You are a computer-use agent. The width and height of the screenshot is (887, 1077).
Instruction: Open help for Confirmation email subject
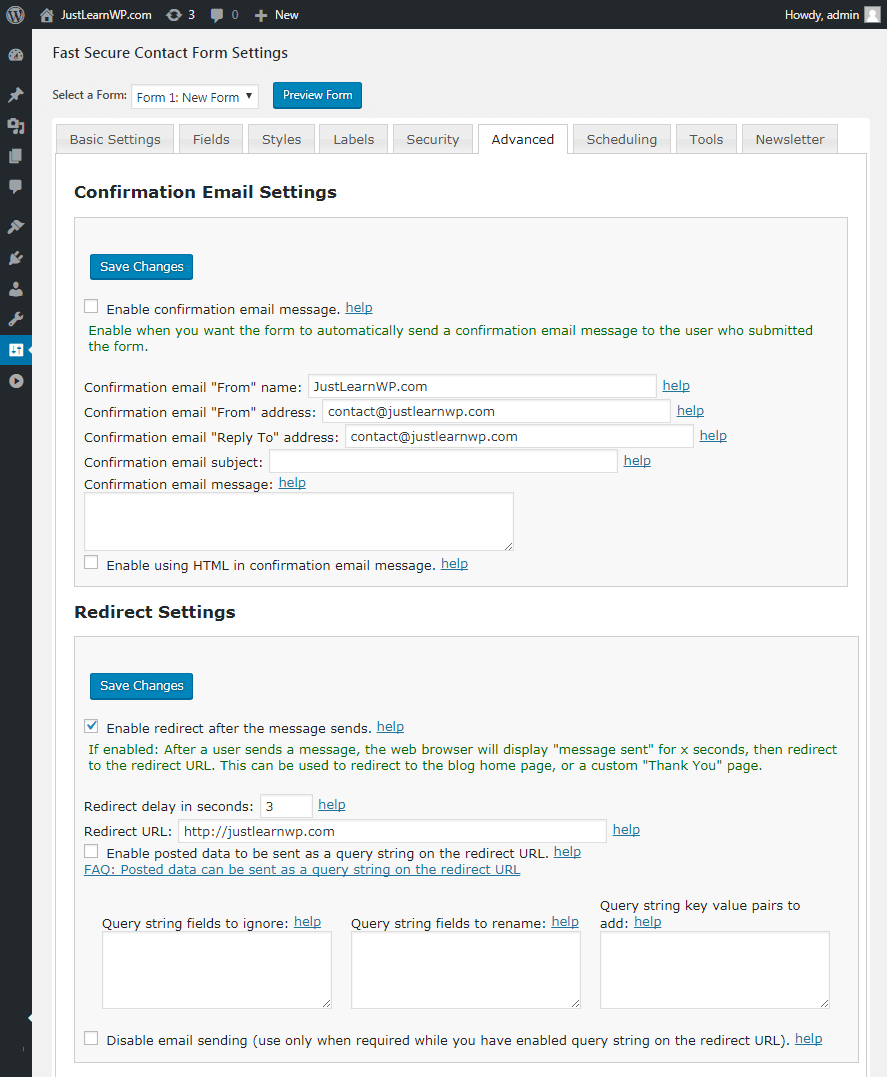pyautogui.click(x=637, y=461)
